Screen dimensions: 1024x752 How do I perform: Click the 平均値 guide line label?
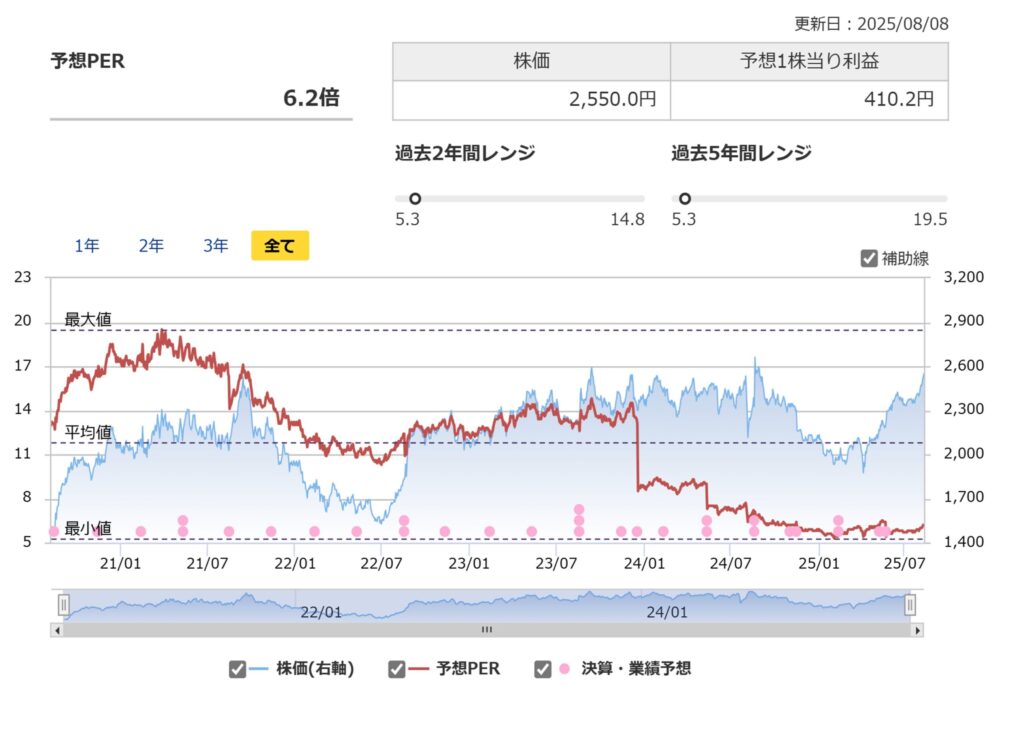(88, 432)
